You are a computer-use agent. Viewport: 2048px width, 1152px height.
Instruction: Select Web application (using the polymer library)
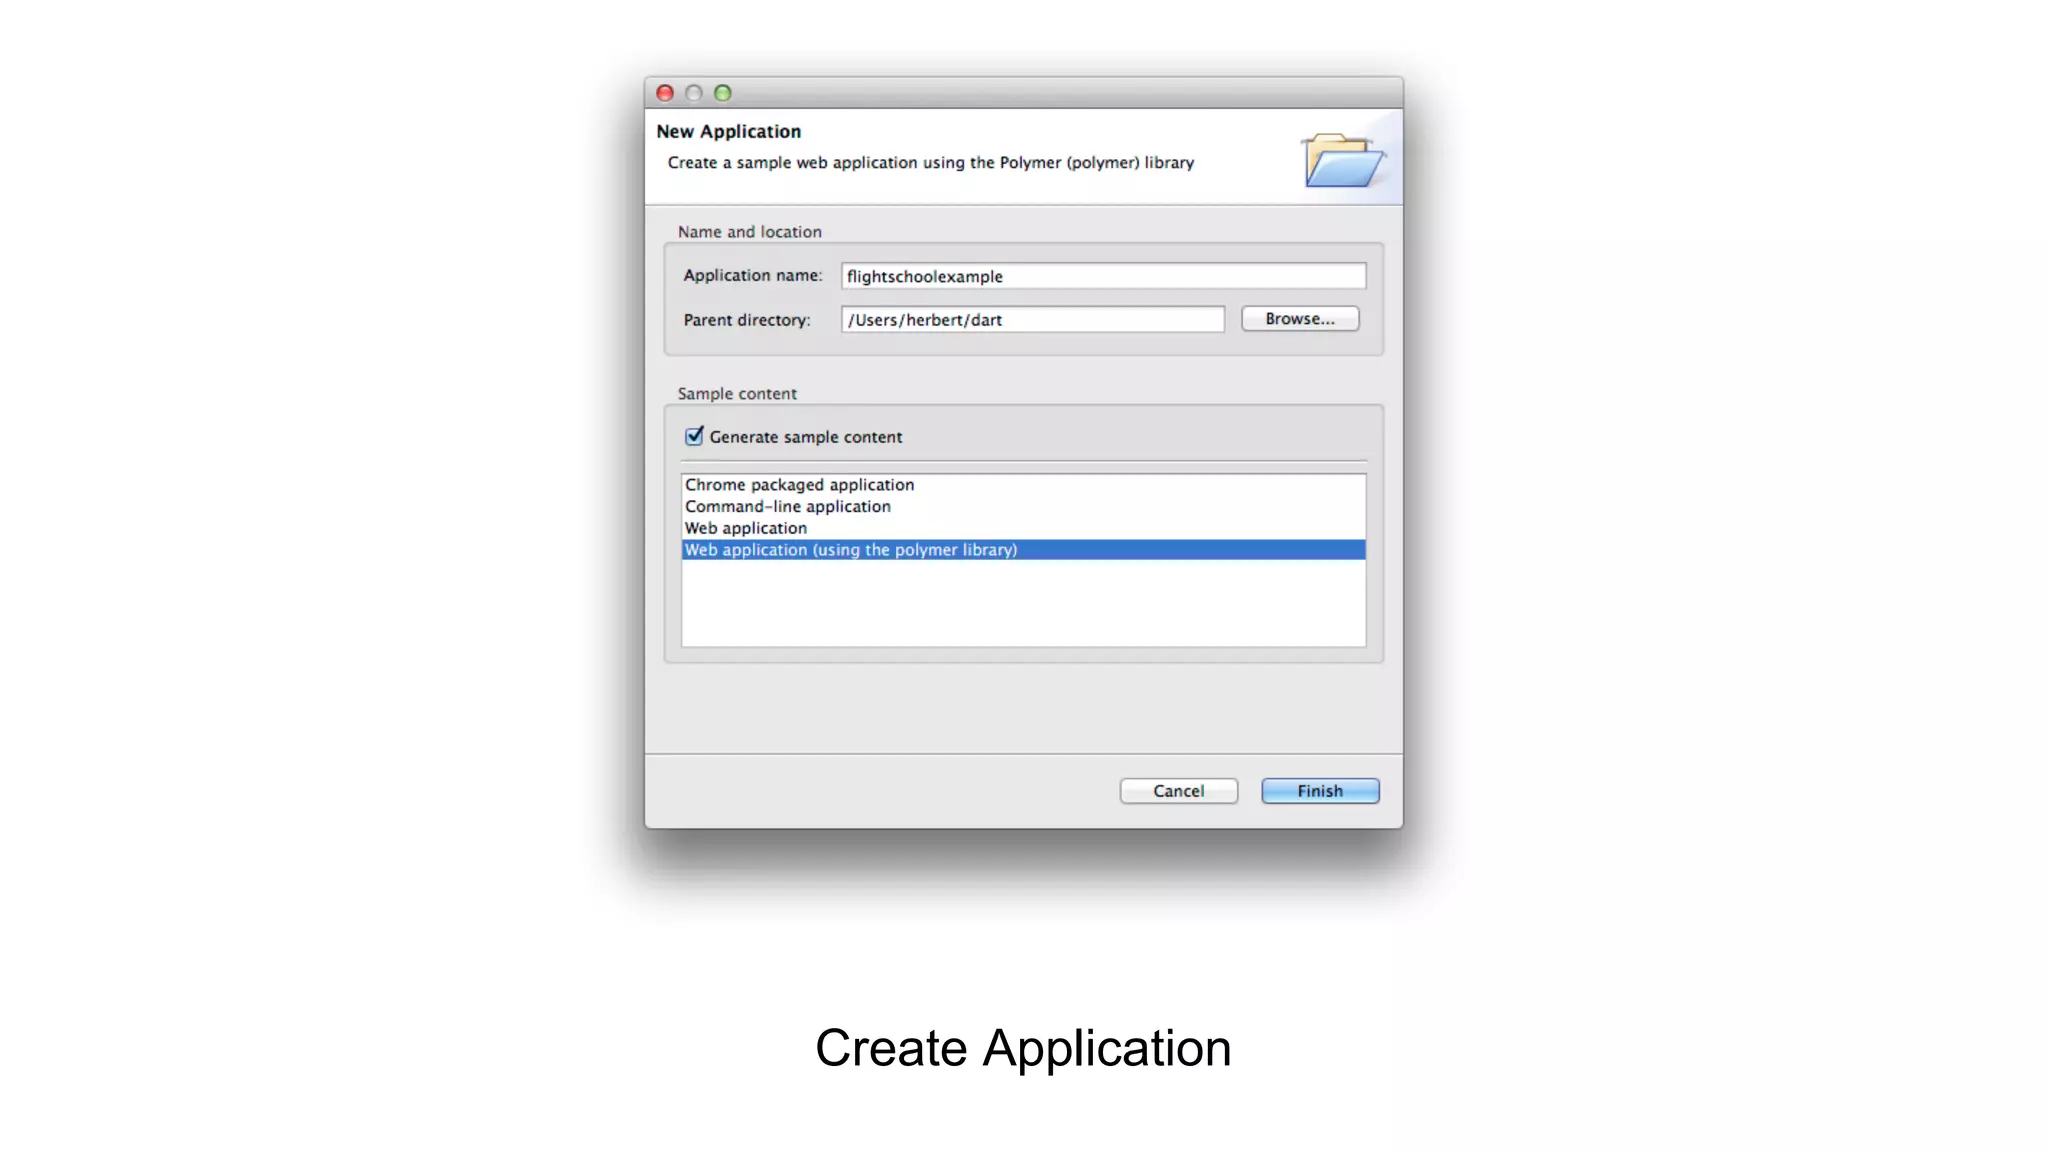1023,550
